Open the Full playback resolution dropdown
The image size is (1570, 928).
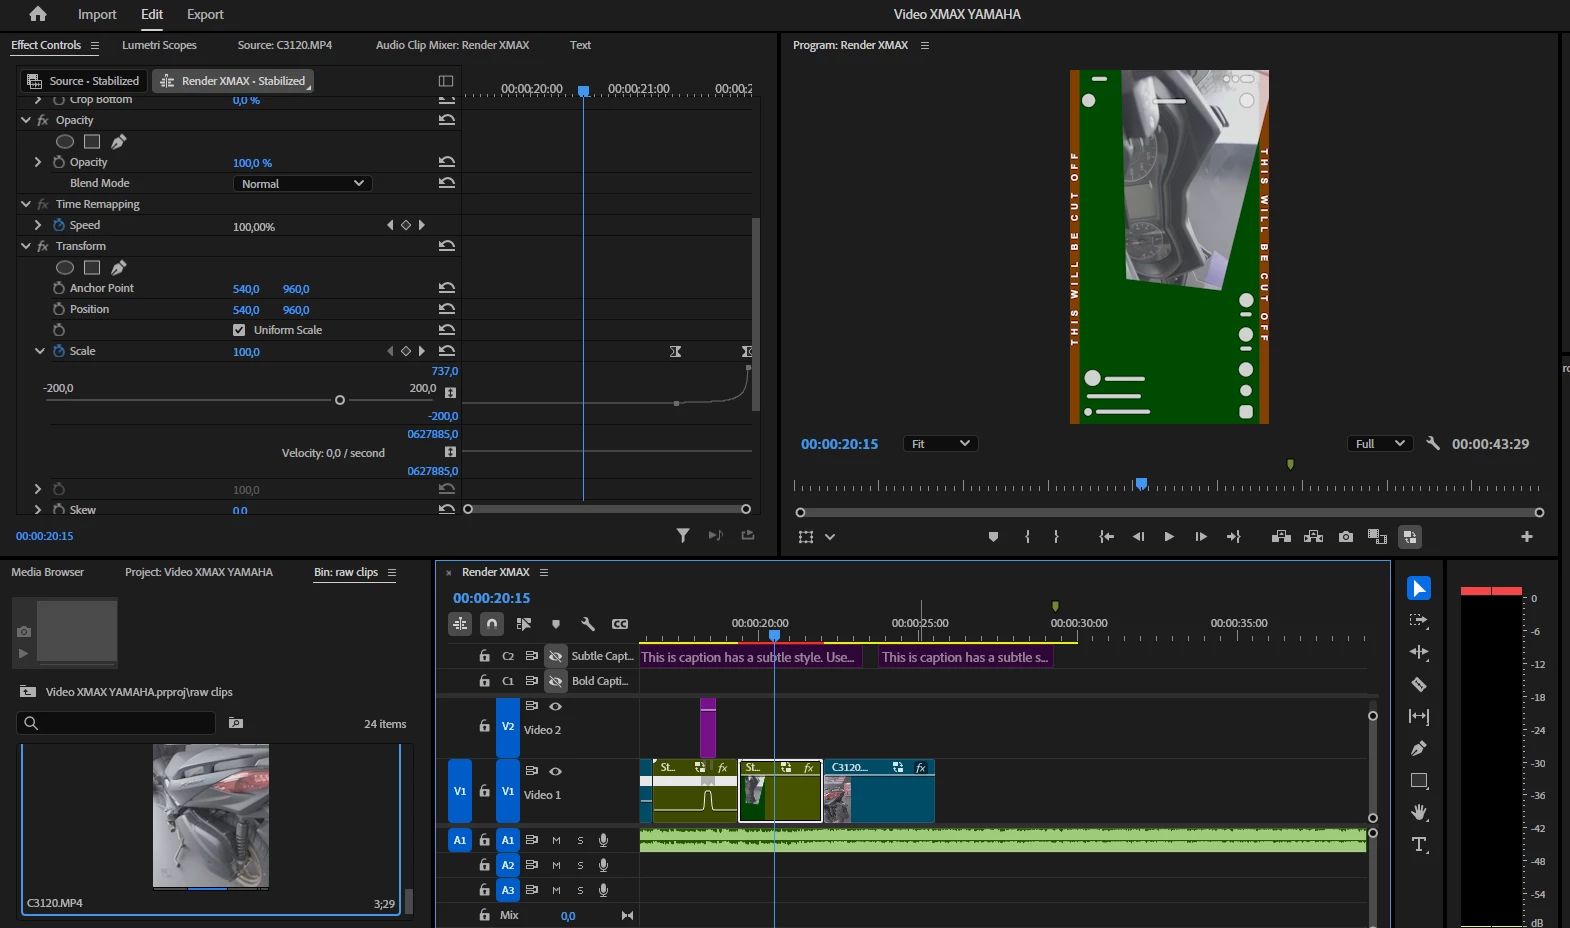(1380, 443)
